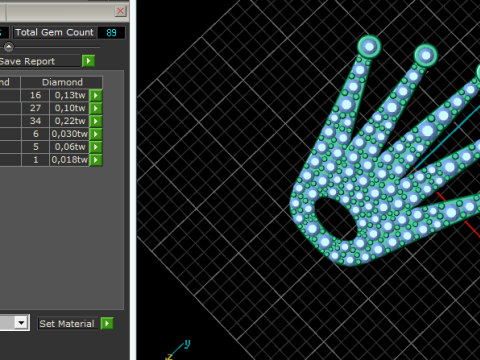Click the Set Material button label
Screen dimensions: 480x360
67,324
